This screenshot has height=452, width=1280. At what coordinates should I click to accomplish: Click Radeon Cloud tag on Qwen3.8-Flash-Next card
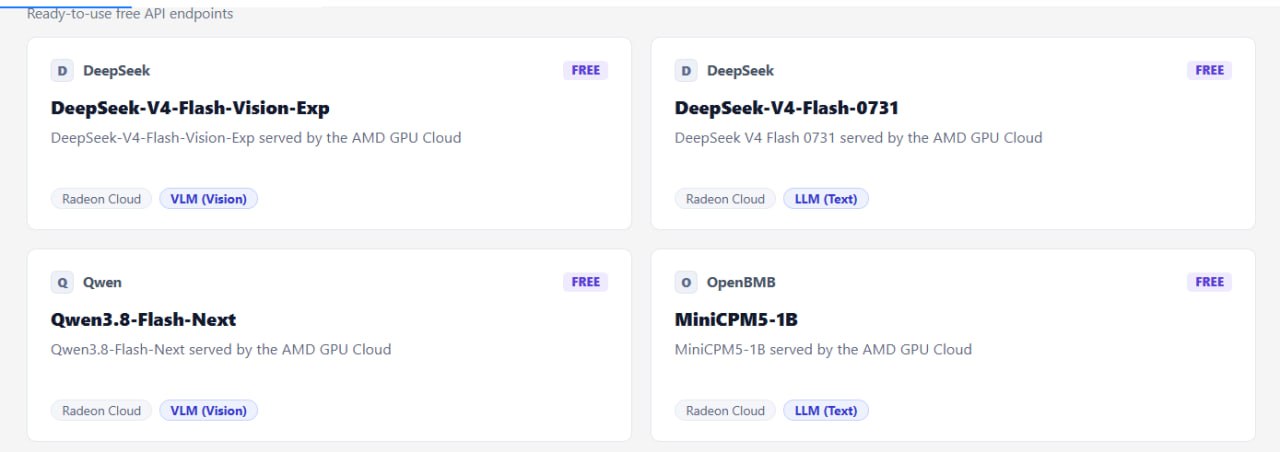(102, 411)
